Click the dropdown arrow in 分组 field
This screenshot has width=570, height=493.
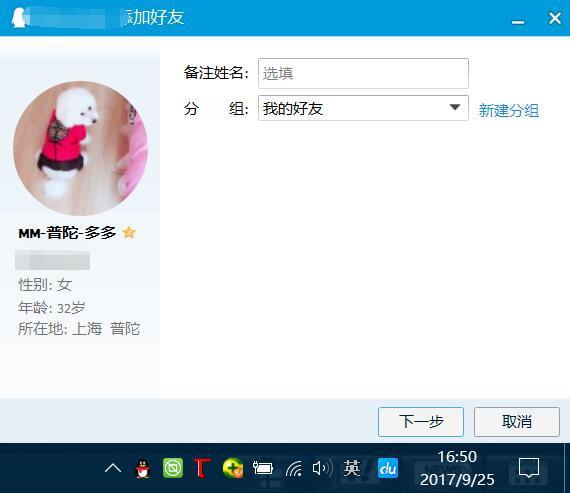pyautogui.click(x=455, y=107)
